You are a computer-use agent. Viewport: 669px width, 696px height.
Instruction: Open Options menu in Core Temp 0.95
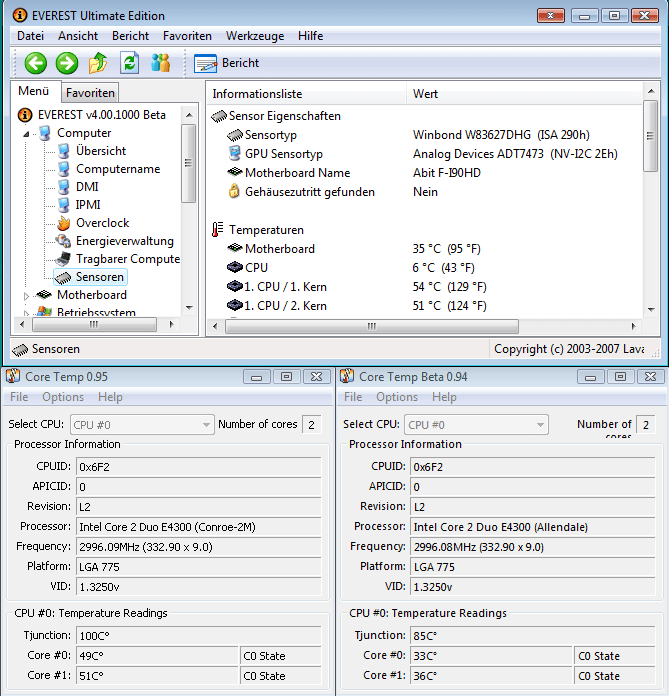[x=63, y=397]
